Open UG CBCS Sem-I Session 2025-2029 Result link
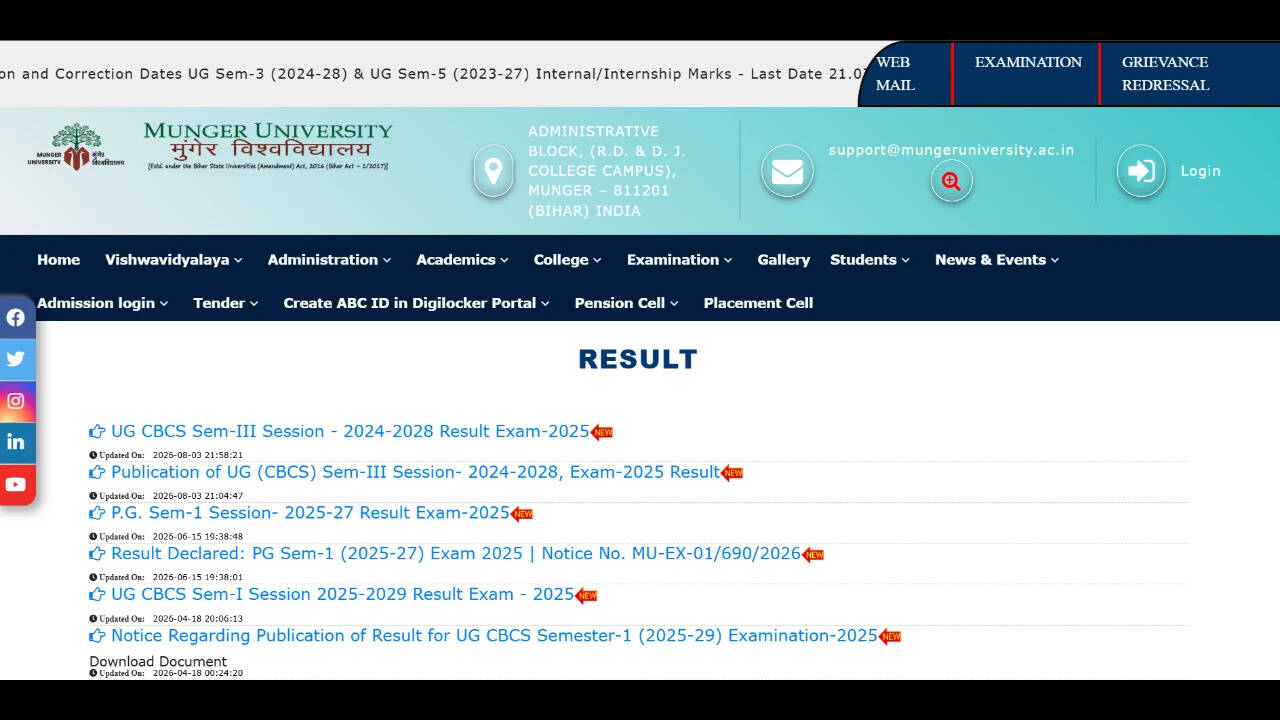 [x=342, y=594]
